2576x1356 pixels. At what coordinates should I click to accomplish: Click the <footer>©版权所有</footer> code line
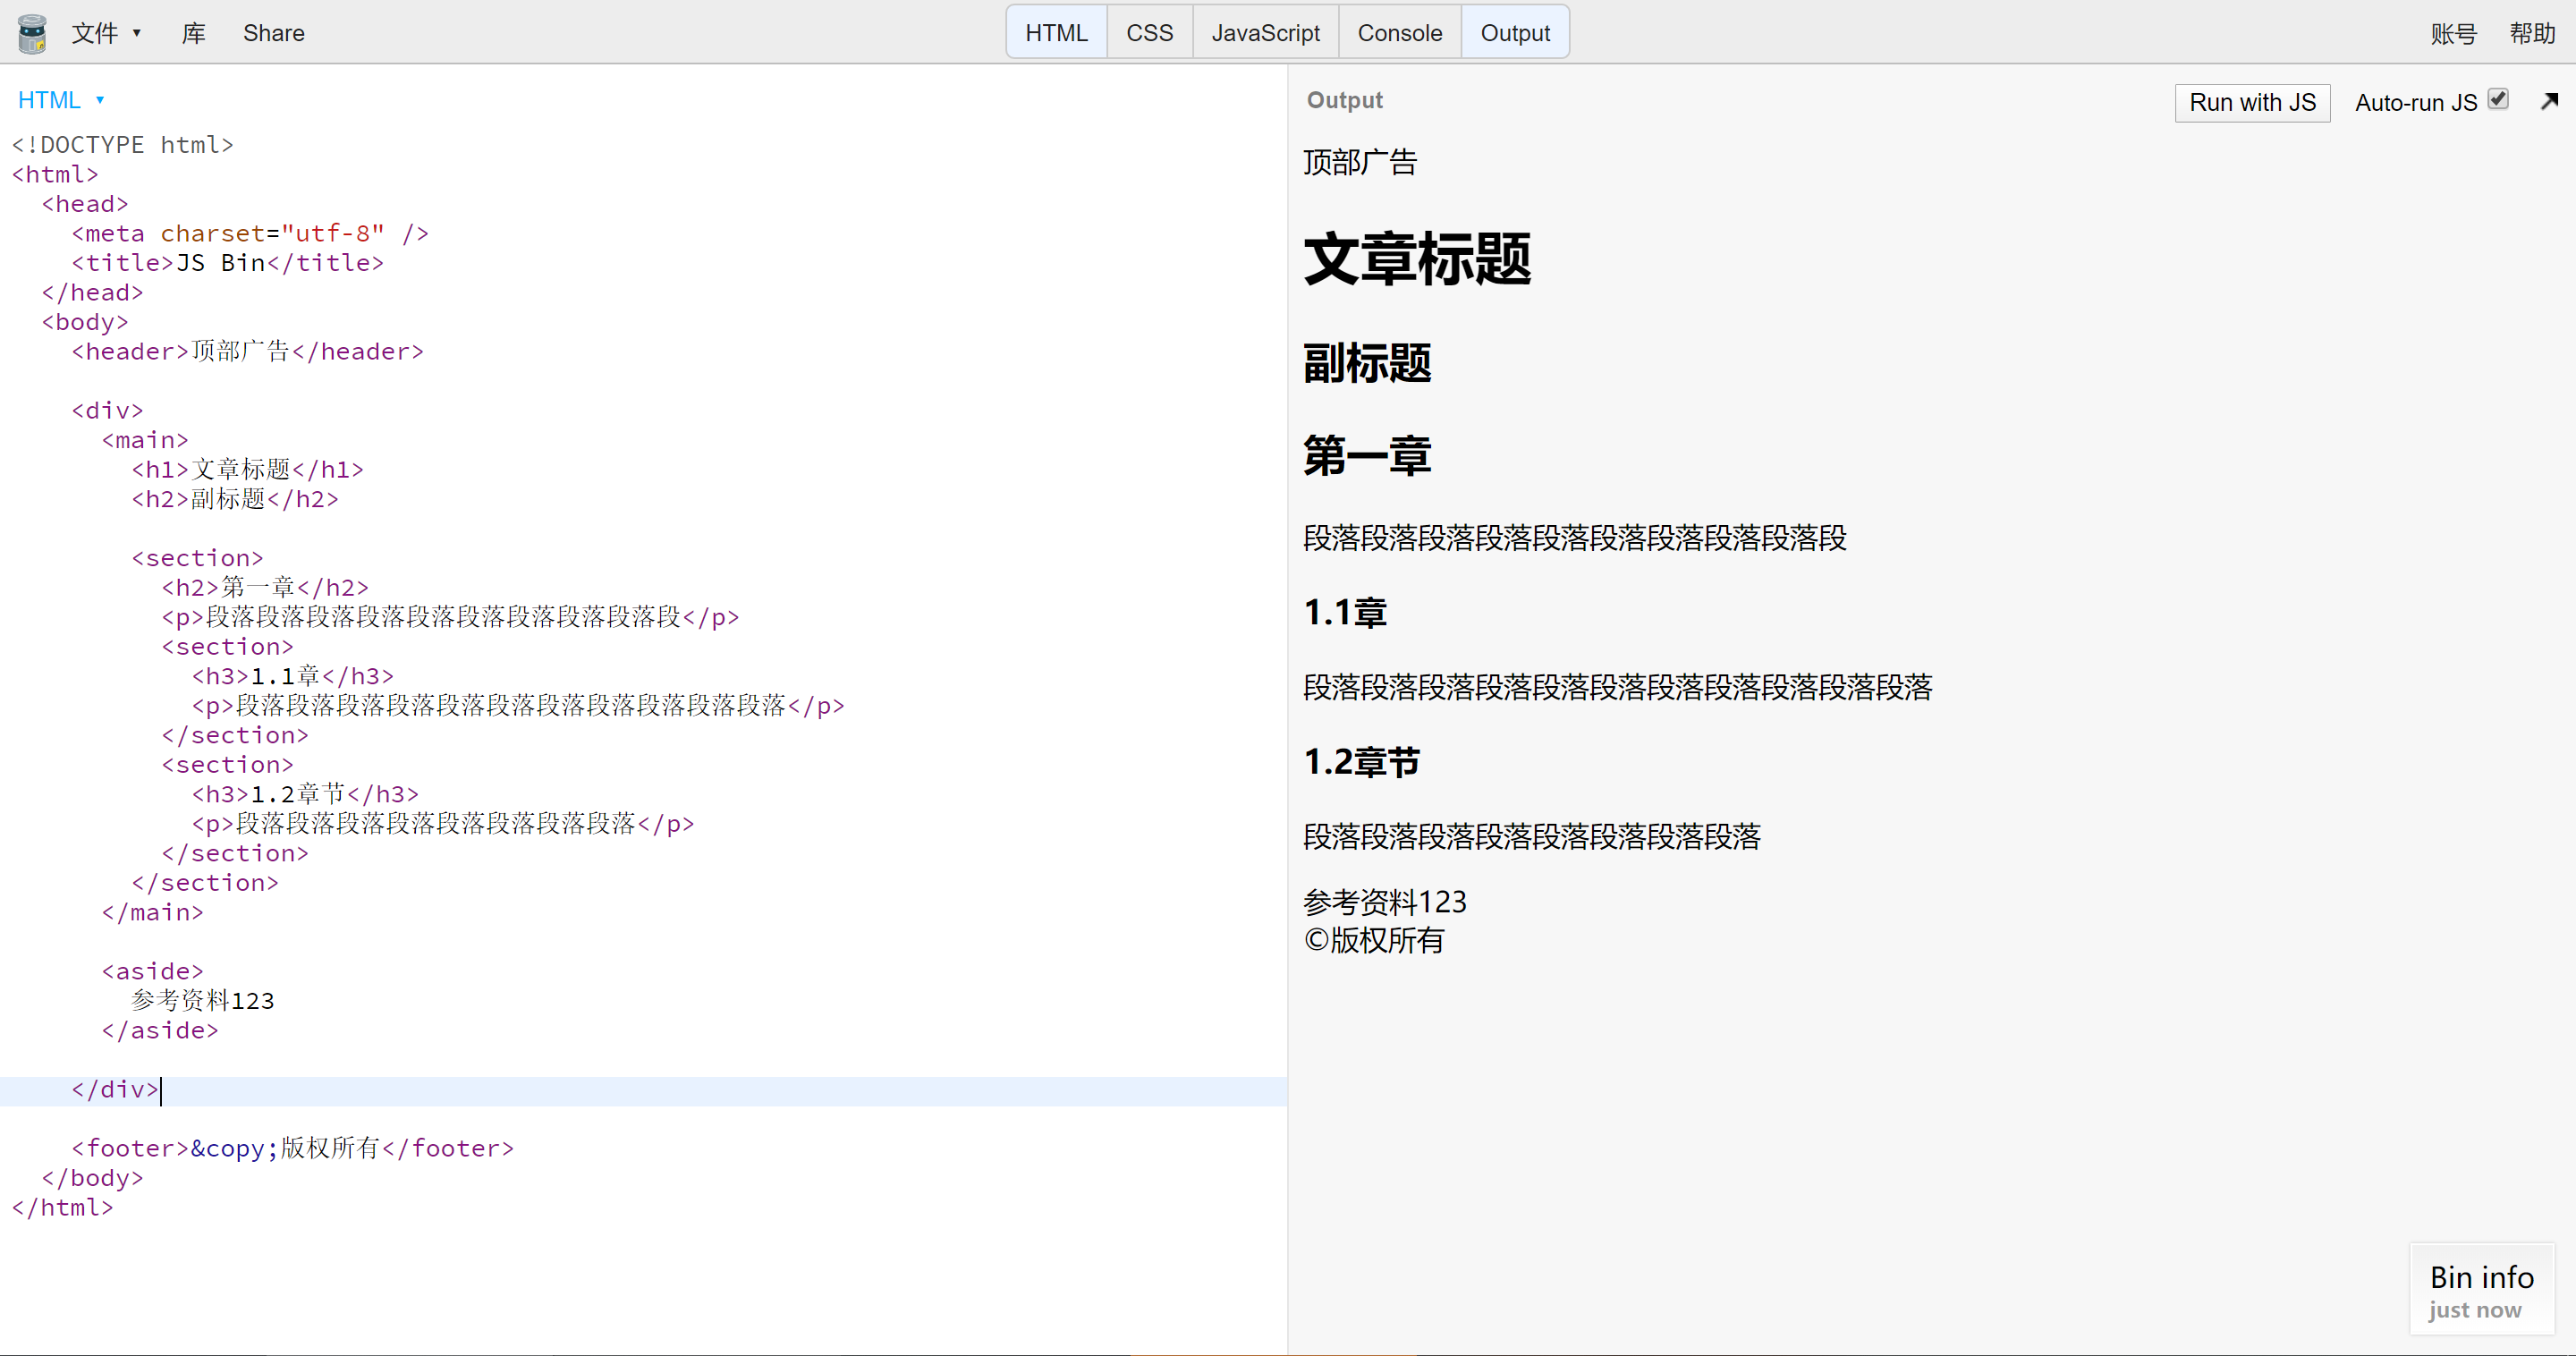[x=292, y=1149]
